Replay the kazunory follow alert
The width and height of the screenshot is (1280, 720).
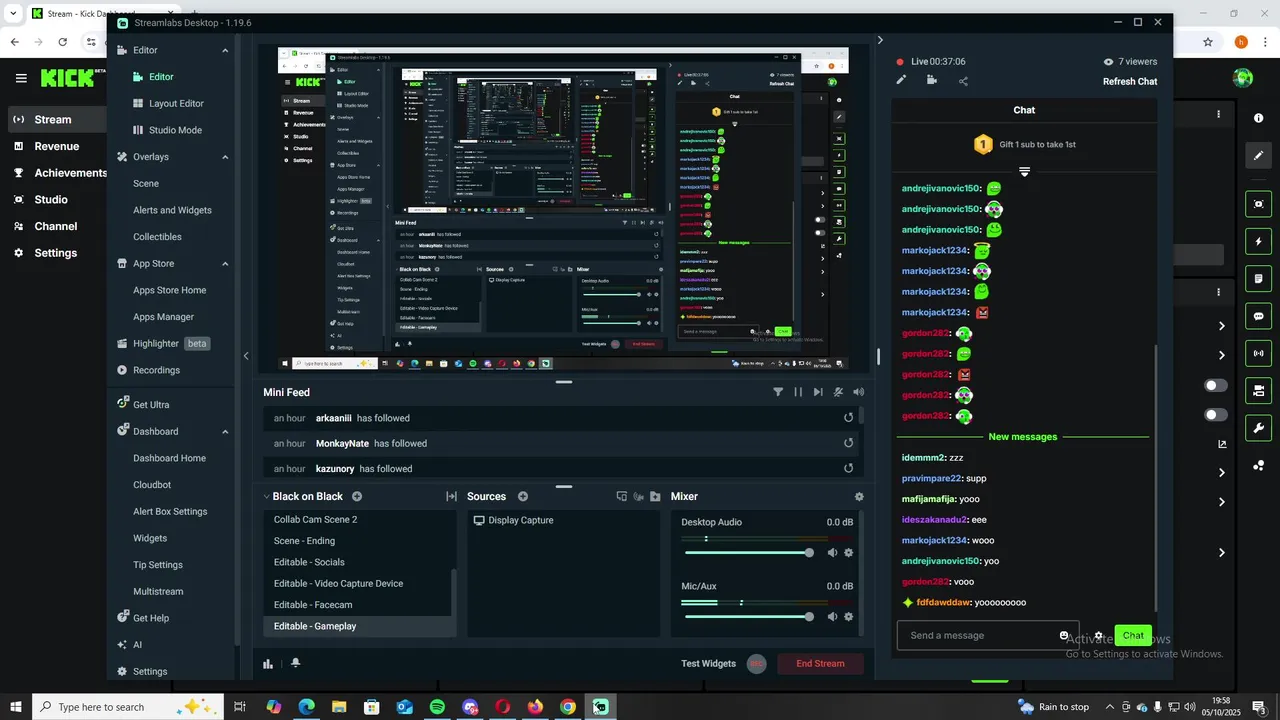(x=848, y=468)
